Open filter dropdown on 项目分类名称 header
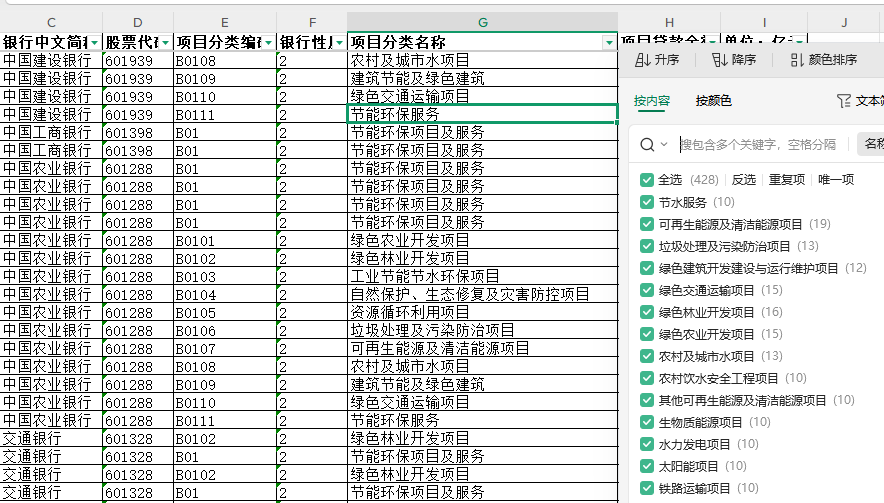The image size is (884, 503). click(x=609, y=43)
